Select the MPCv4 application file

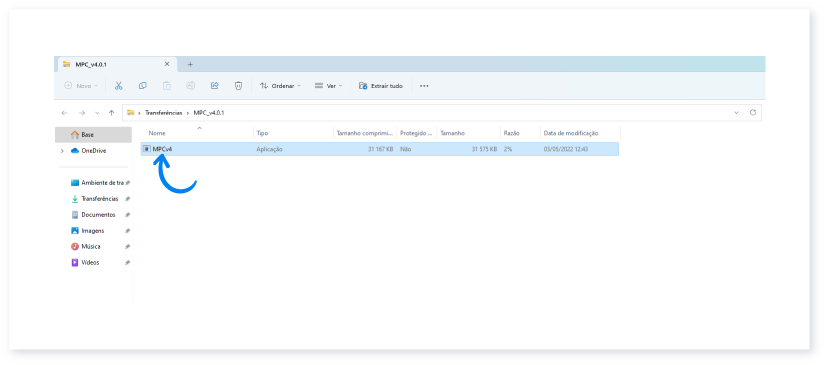(380, 149)
